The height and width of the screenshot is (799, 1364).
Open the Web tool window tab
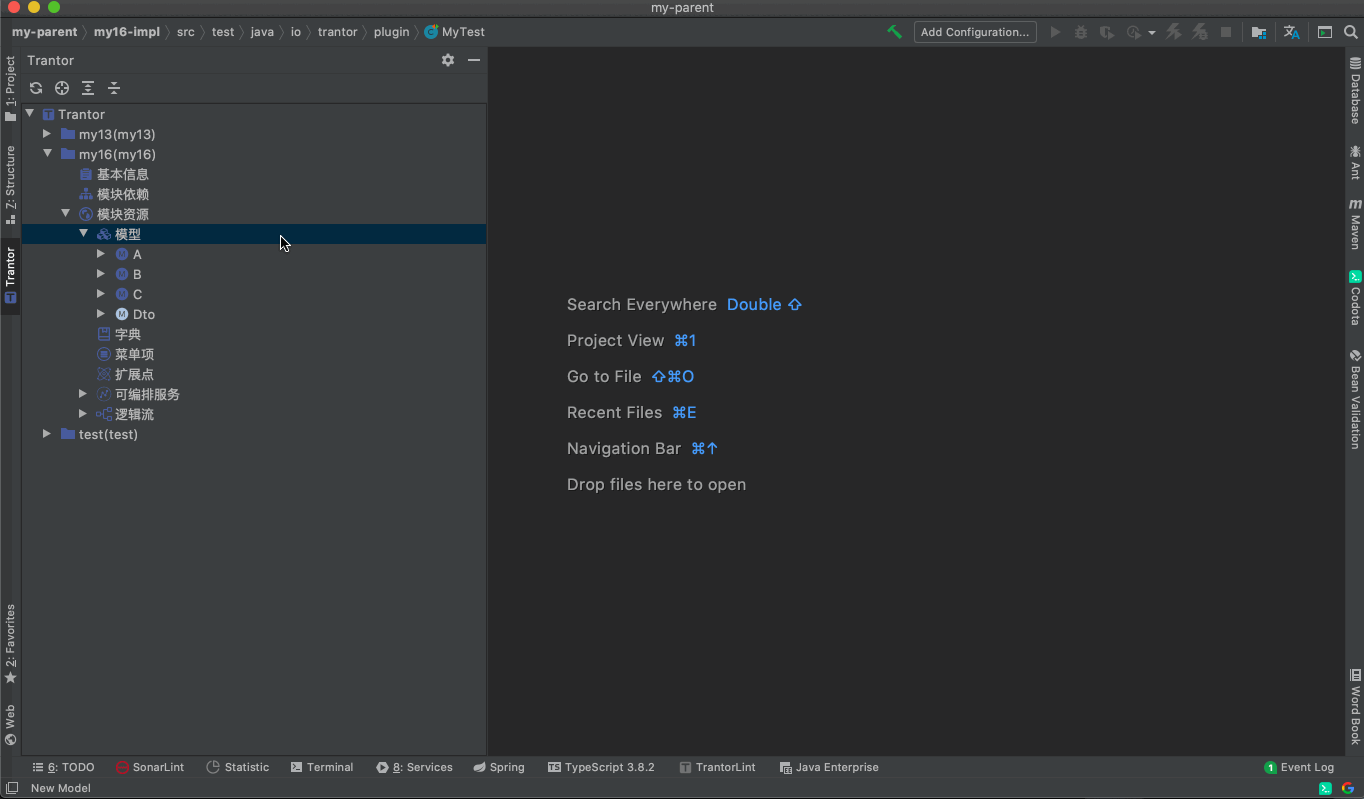click(x=10, y=725)
